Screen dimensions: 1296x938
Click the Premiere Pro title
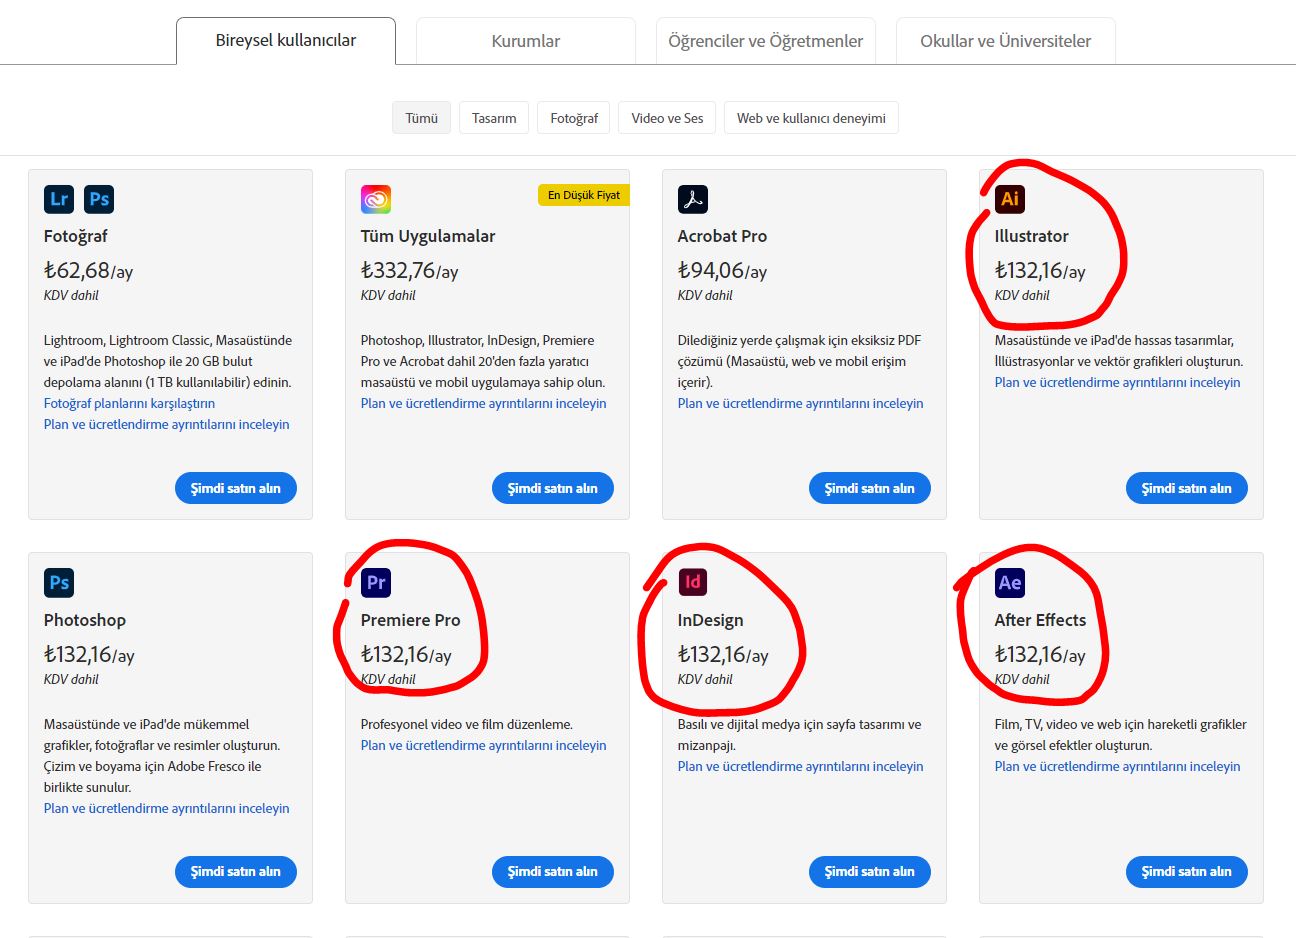411,620
